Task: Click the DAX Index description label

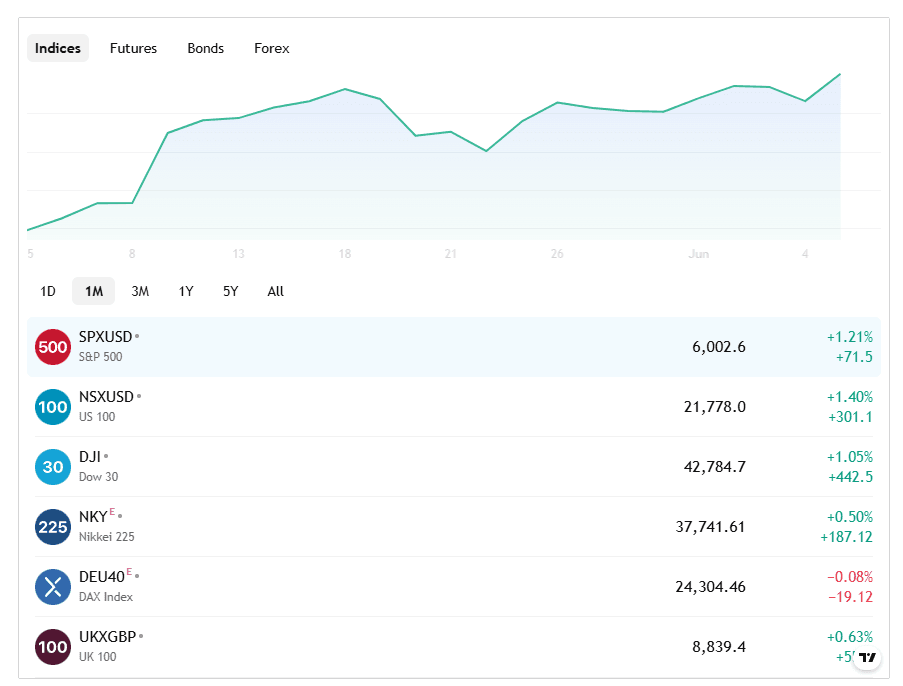Action: tap(105, 597)
